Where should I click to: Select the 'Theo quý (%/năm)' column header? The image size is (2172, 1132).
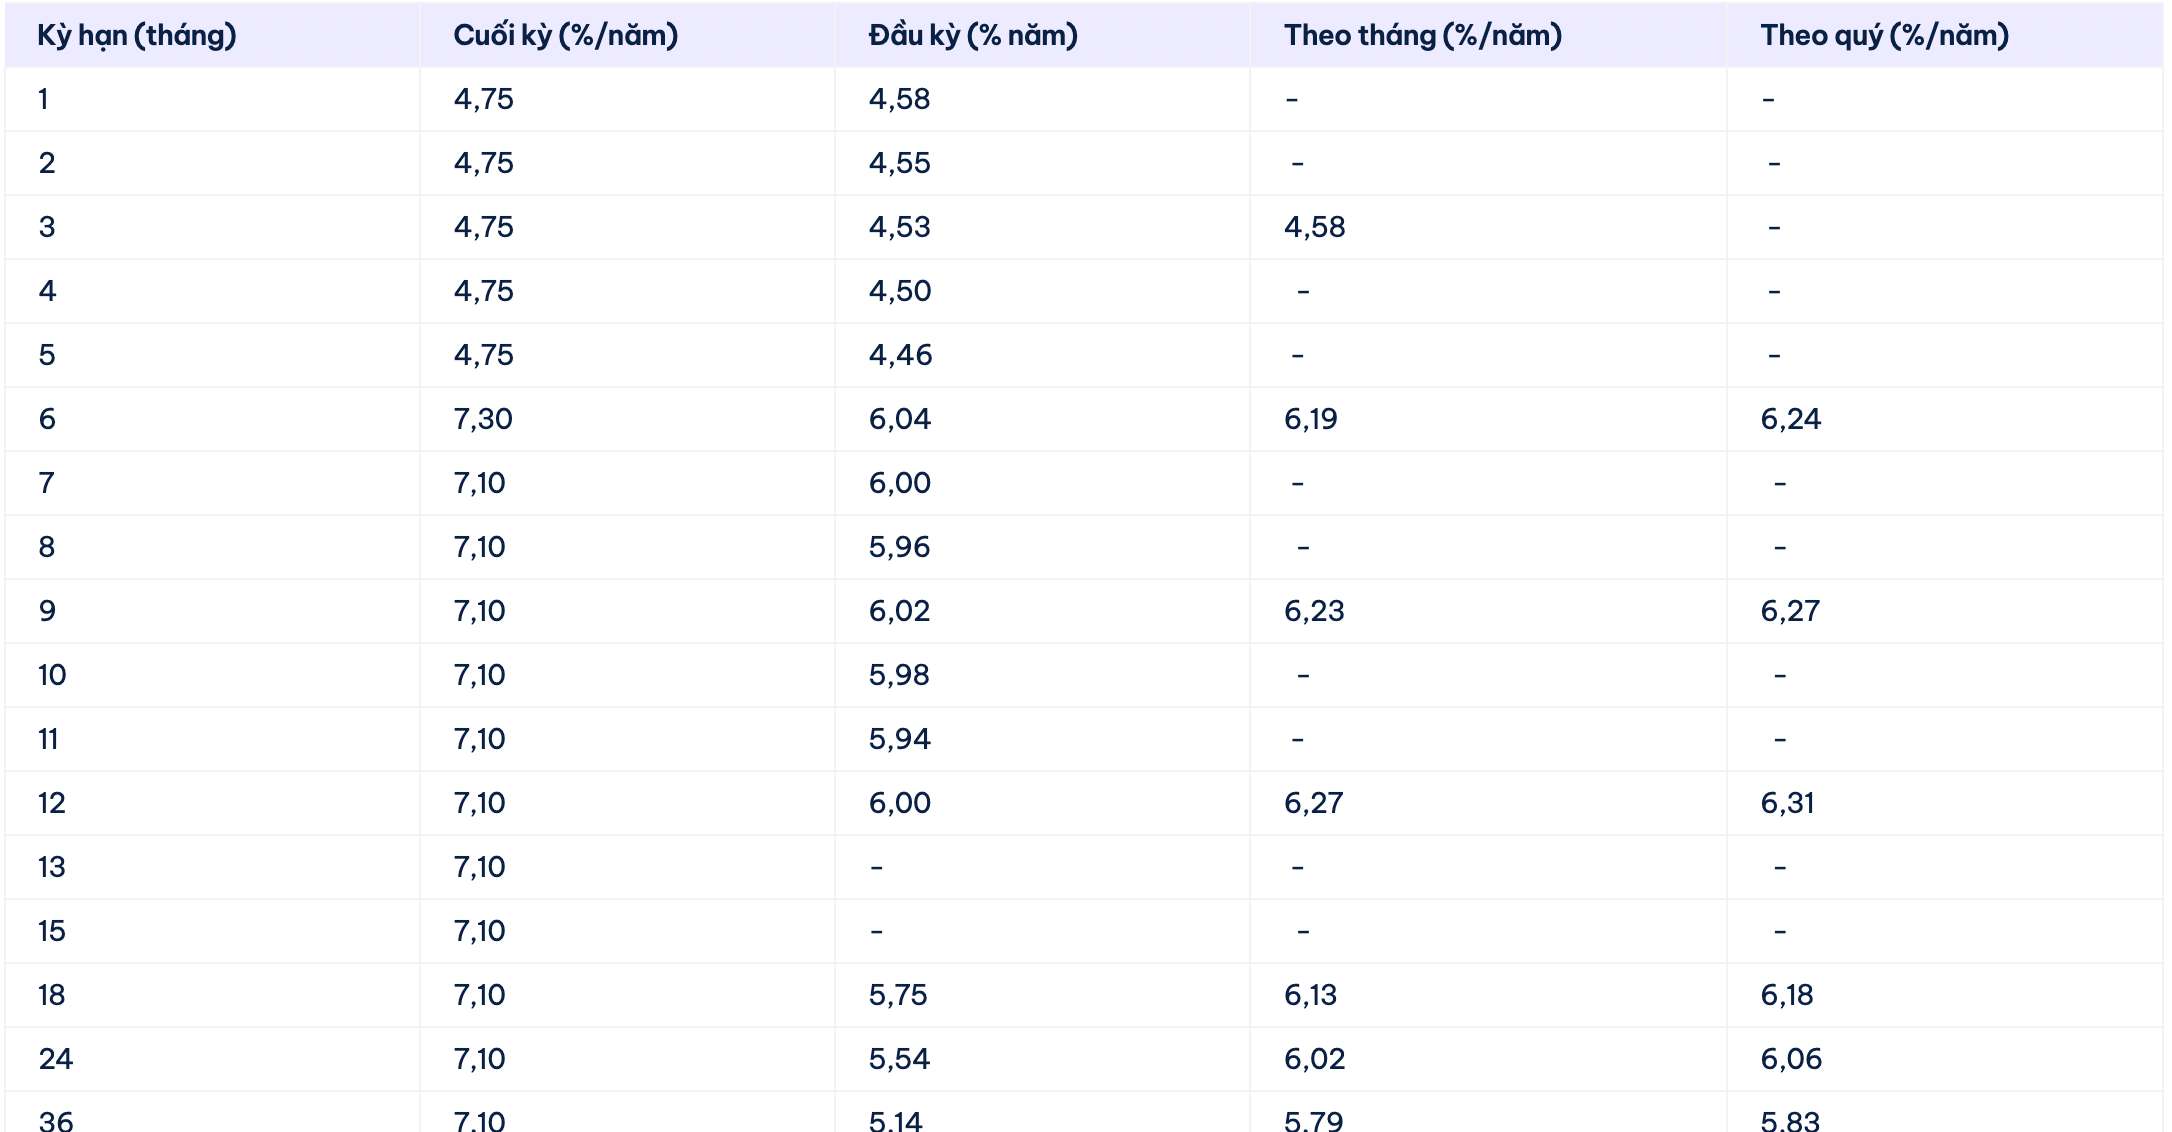[x=1884, y=36]
